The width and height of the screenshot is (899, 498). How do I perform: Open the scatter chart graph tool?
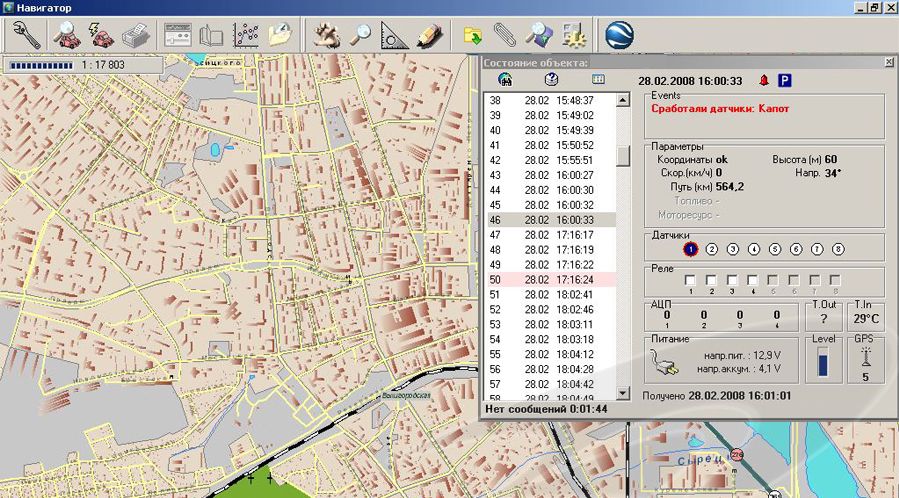(246, 36)
